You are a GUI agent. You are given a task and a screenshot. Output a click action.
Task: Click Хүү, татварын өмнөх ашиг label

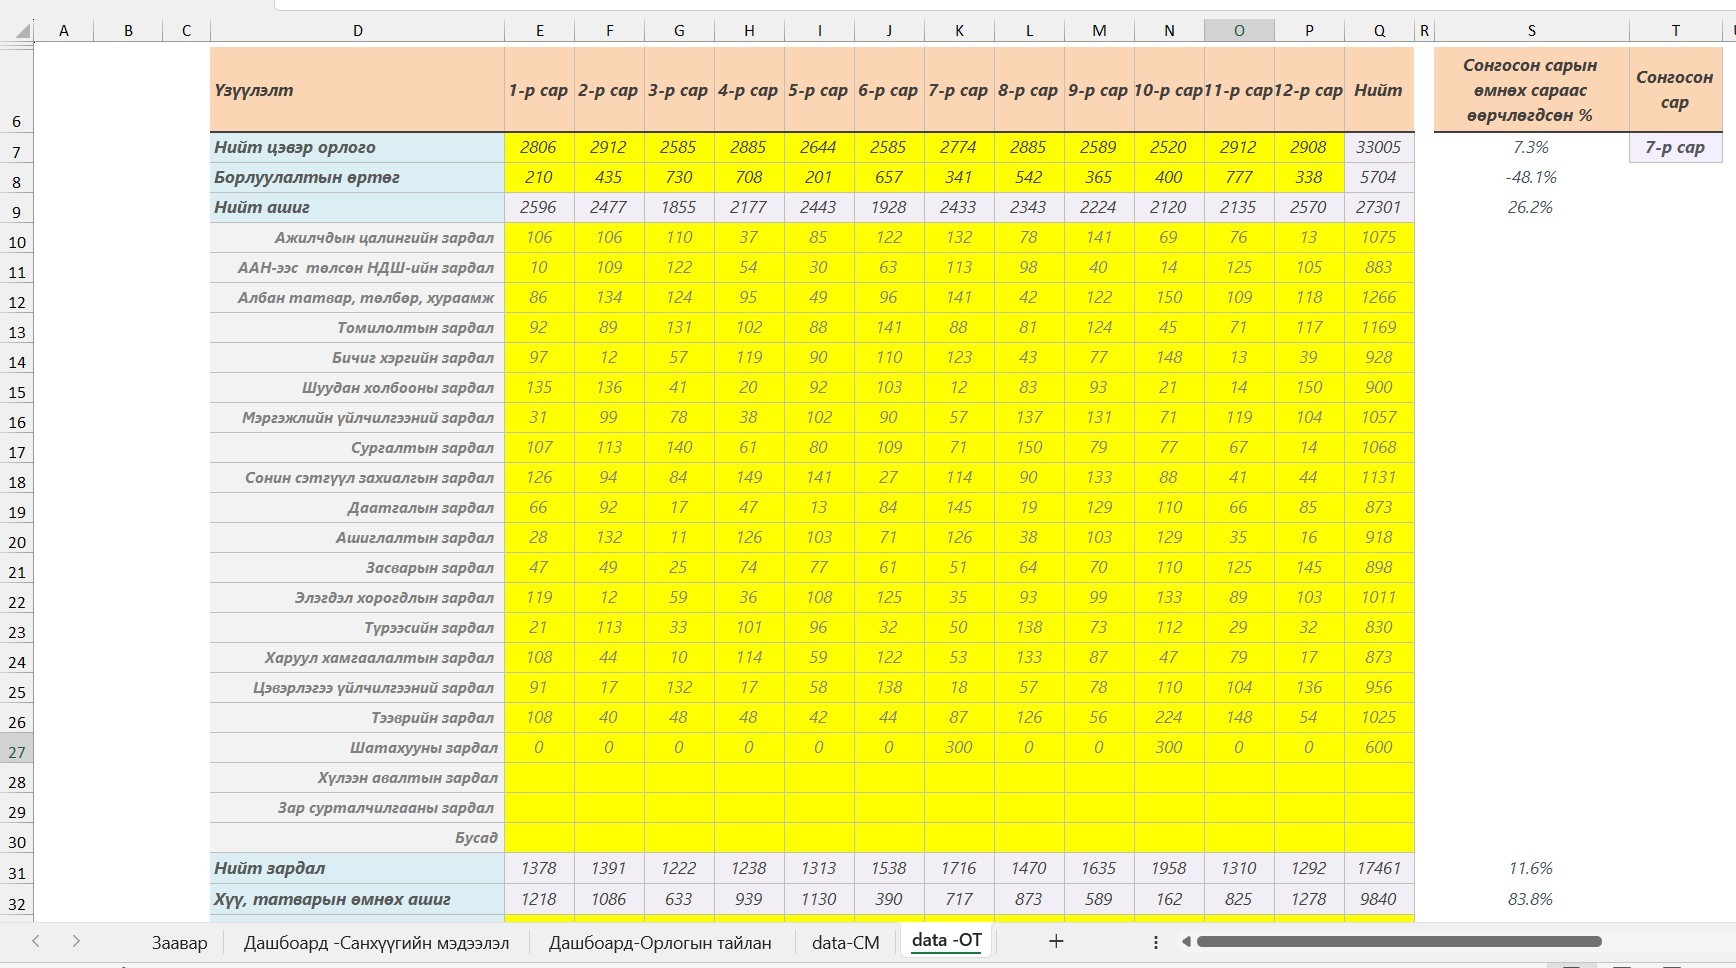332,899
